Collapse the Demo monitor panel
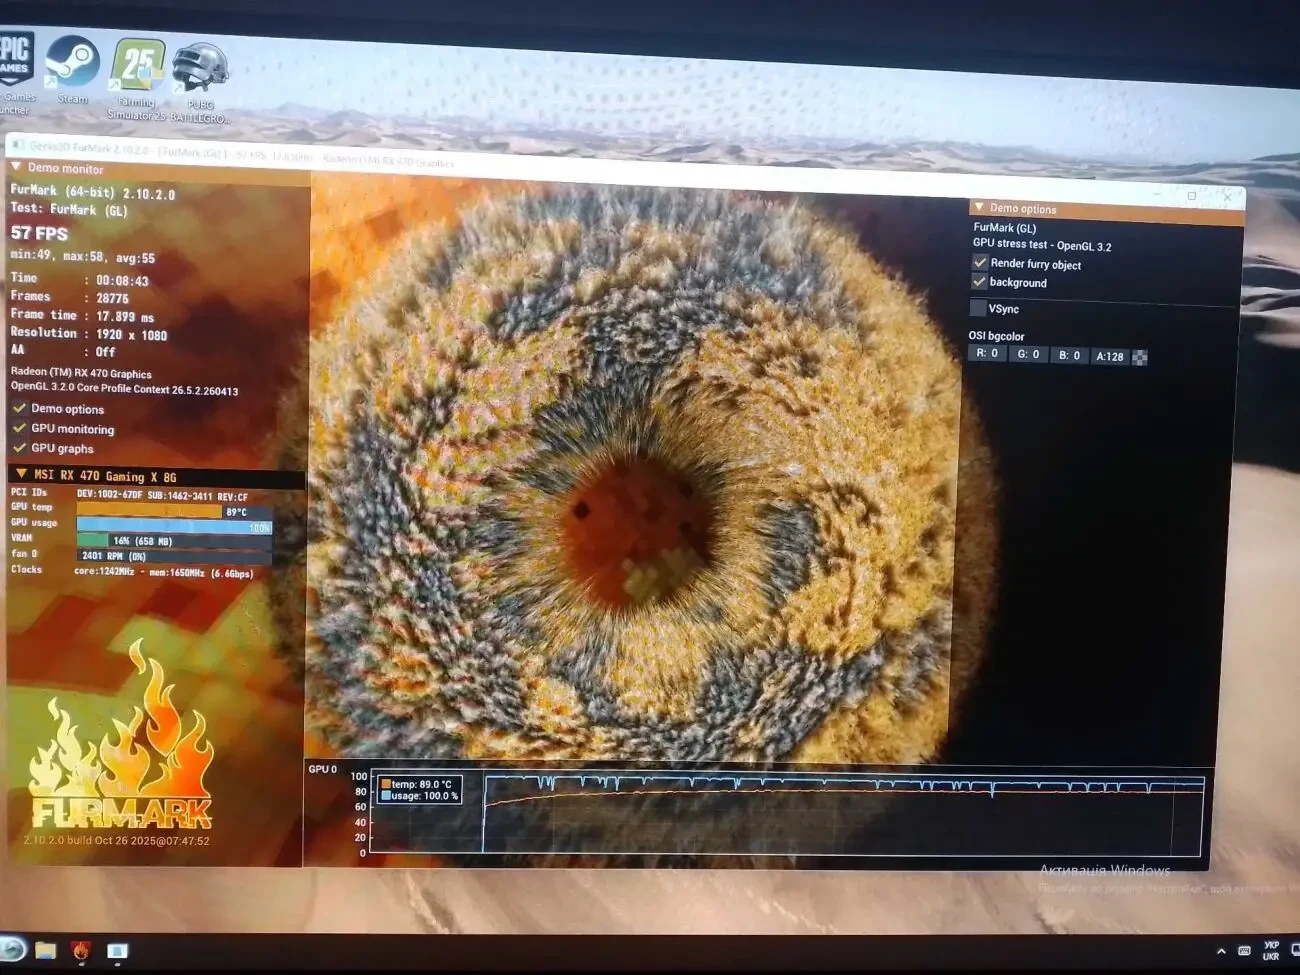The width and height of the screenshot is (1300, 975). (x=16, y=167)
